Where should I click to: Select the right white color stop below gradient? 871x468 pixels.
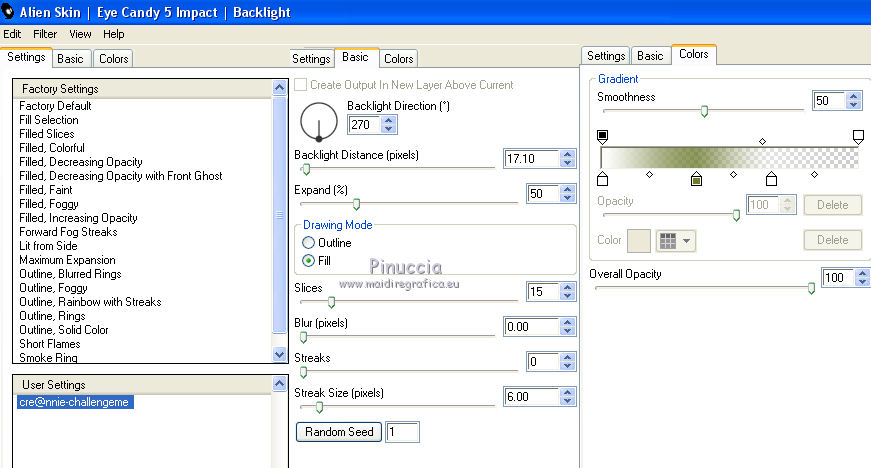(x=771, y=179)
